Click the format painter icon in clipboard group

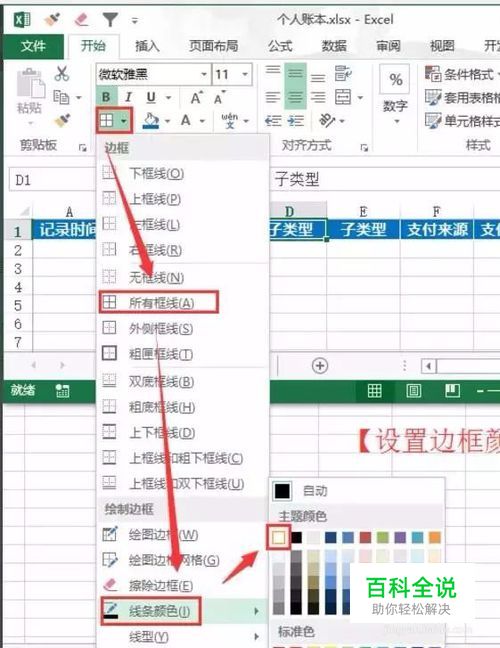pyautogui.click(x=62, y=121)
